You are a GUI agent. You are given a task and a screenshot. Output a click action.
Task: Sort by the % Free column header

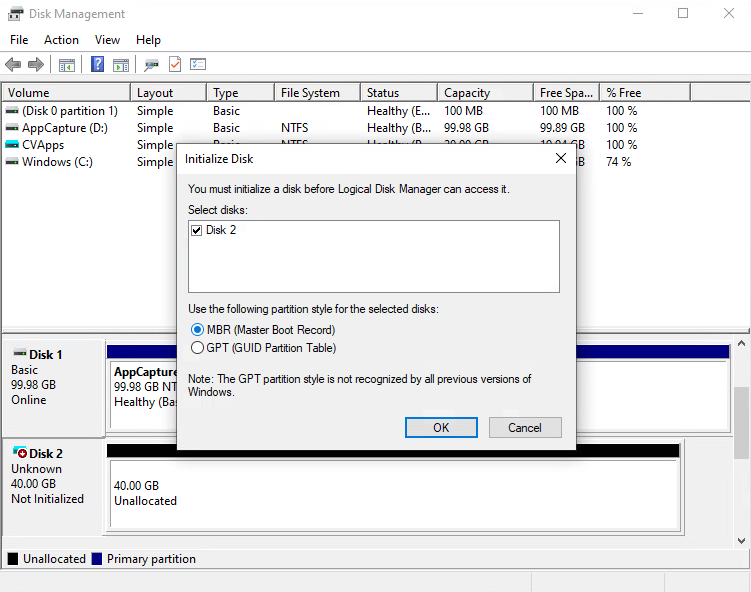point(645,92)
